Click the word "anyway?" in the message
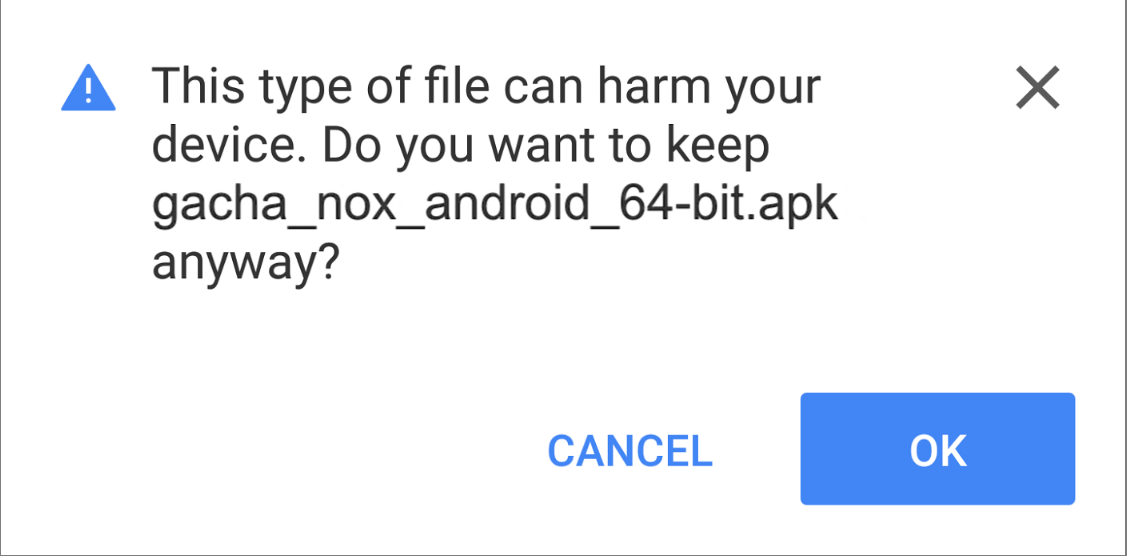 click(244, 266)
